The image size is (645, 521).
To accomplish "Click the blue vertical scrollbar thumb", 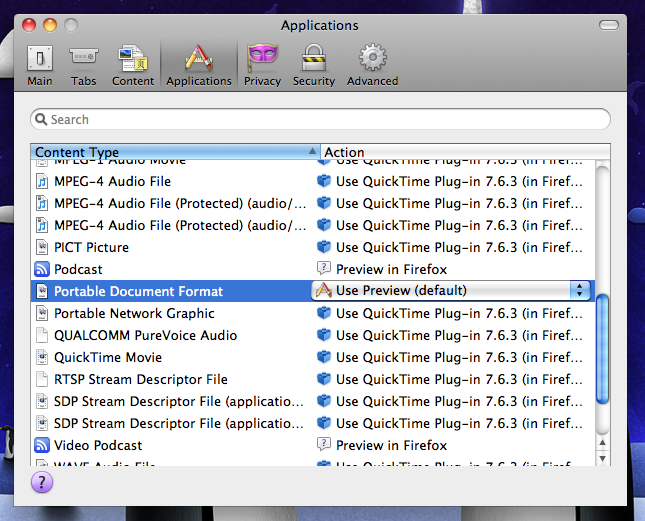I will pyautogui.click(x=603, y=349).
